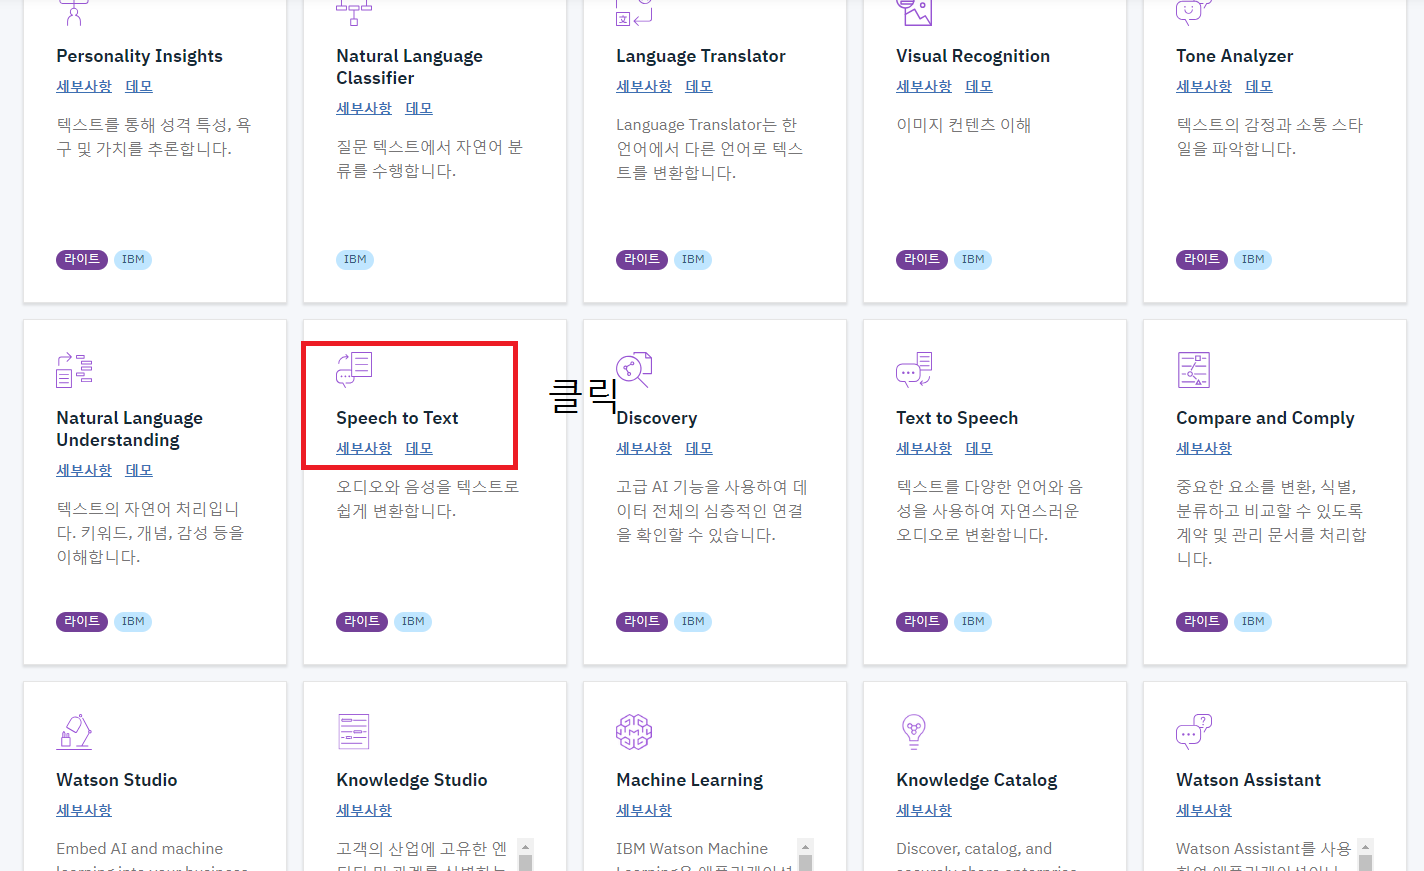Click 라이트 tag on Personality Insights card
The image size is (1424, 871).
point(82,260)
